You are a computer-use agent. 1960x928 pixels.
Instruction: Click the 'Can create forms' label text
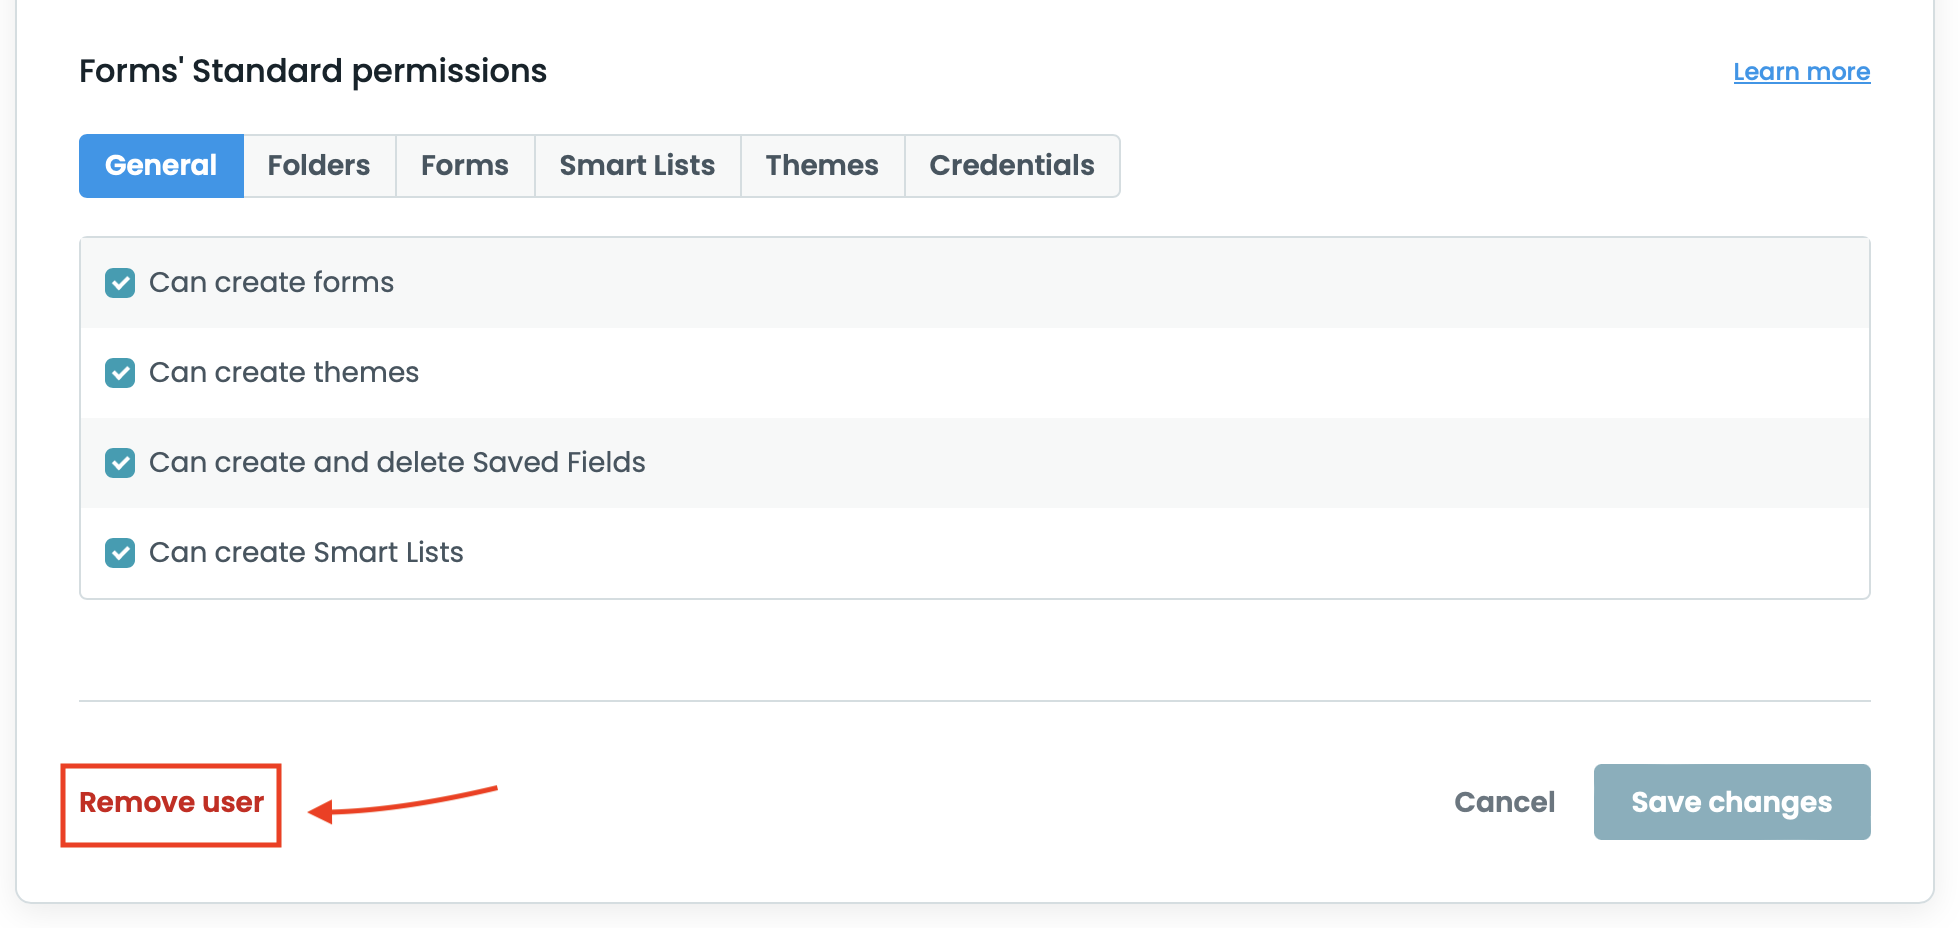tap(271, 283)
